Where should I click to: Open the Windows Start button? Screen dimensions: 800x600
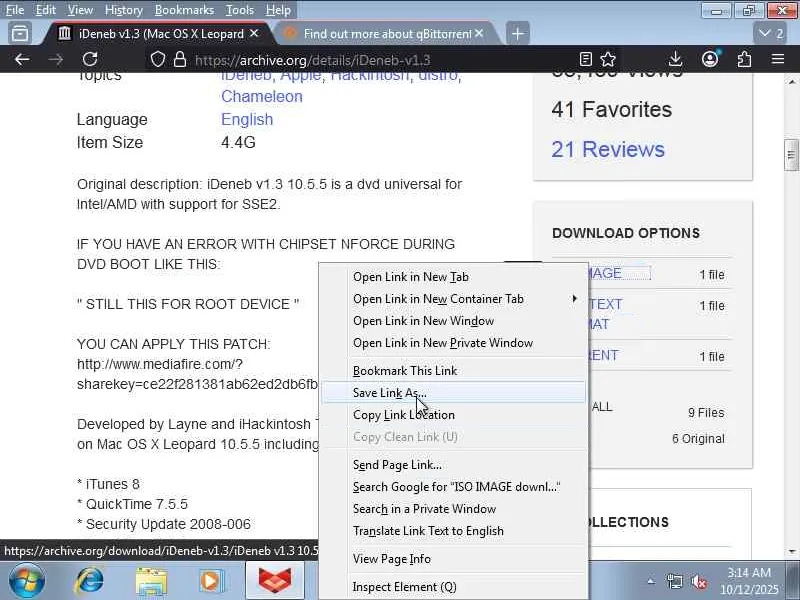27,581
